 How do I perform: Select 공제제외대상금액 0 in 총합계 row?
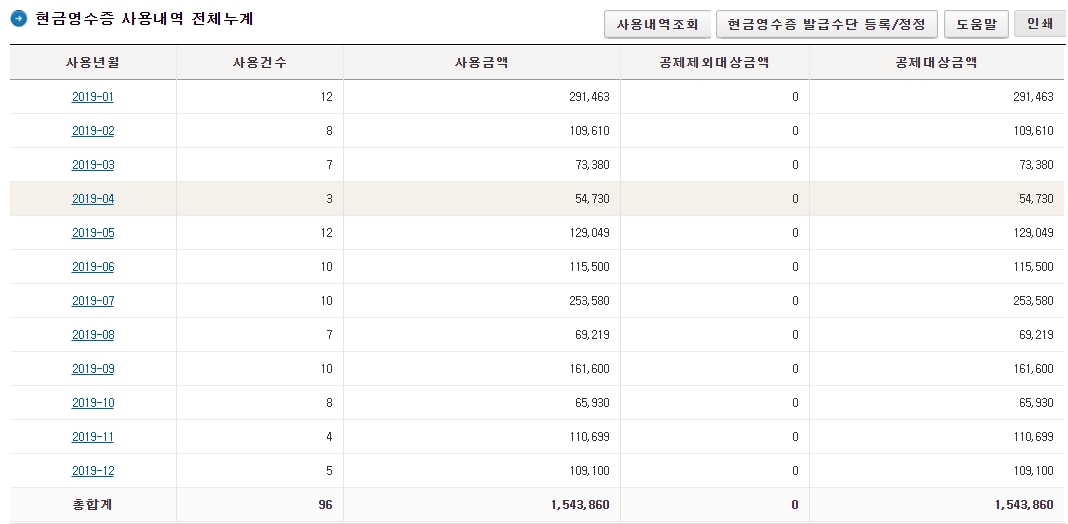pyautogui.click(x=795, y=505)
